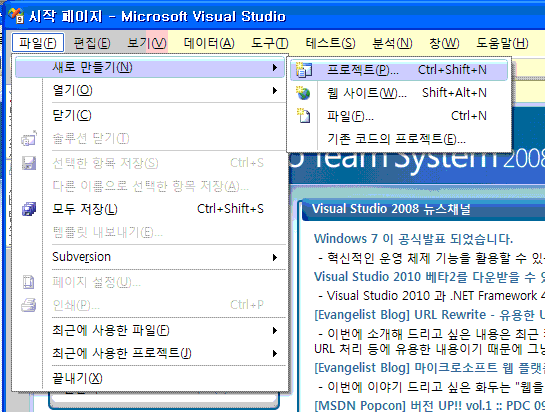Expand the 열기(O) submenu arrow
The image size is (545, 412).
click(x=275, y=91)
